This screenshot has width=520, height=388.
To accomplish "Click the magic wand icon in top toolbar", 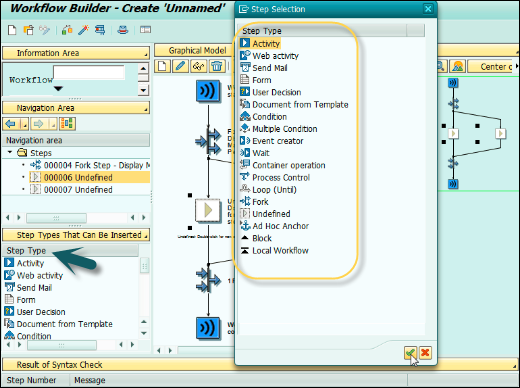I will click(83, 30).
